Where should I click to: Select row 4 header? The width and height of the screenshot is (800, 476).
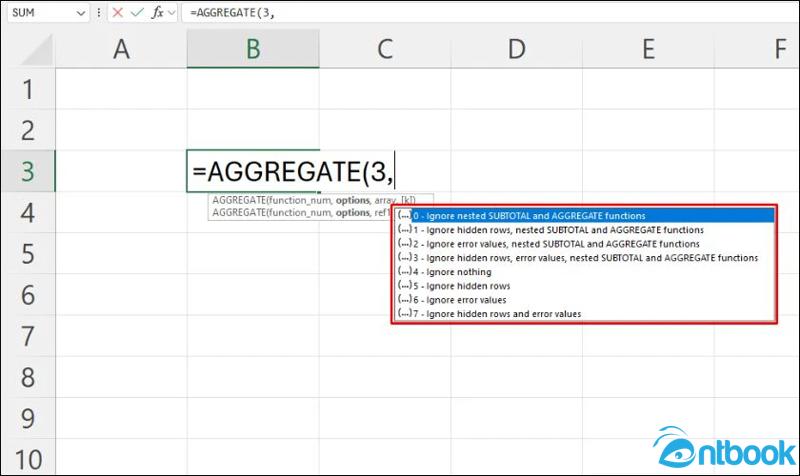[28, 212]
